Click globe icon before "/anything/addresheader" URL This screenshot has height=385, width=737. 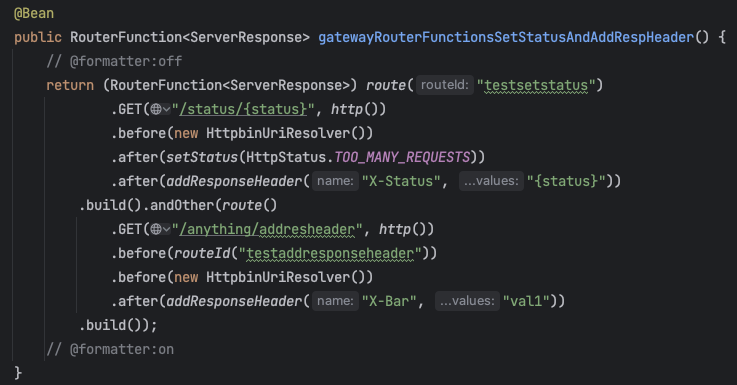tap(156, 229)
